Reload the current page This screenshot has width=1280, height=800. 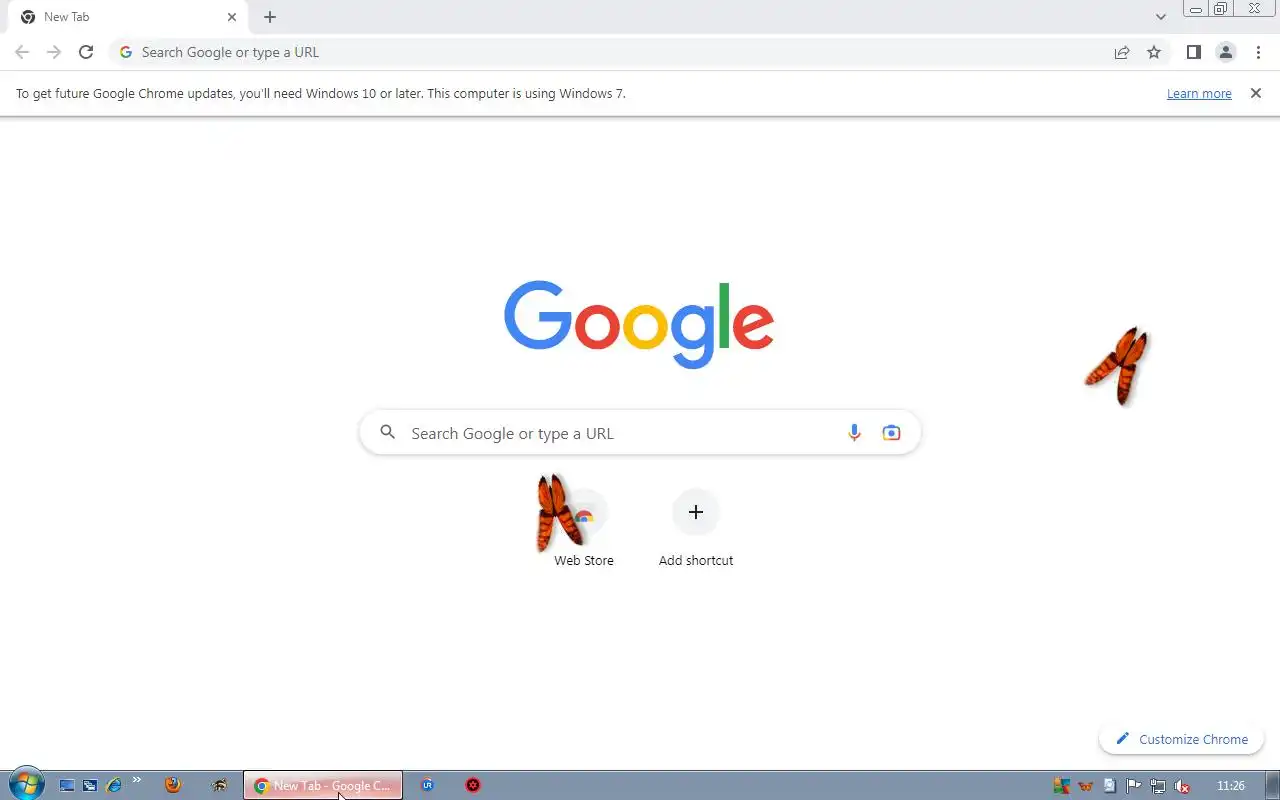pos(86,52)
